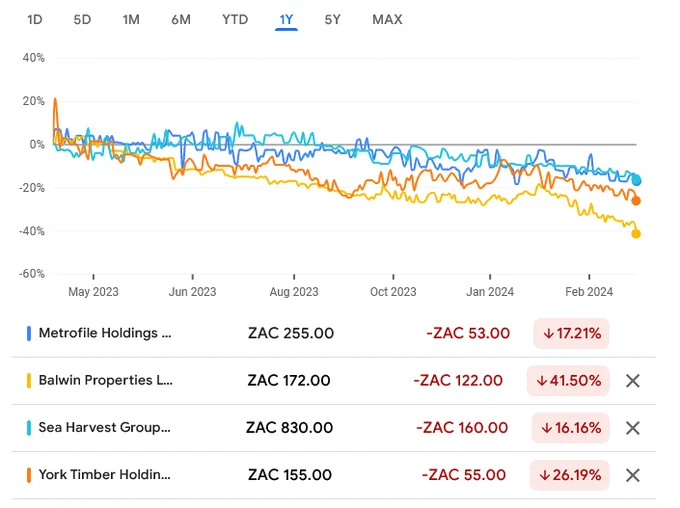
Task: Click the orange York Timber color swatch
Action: click(x=29, y=475)
